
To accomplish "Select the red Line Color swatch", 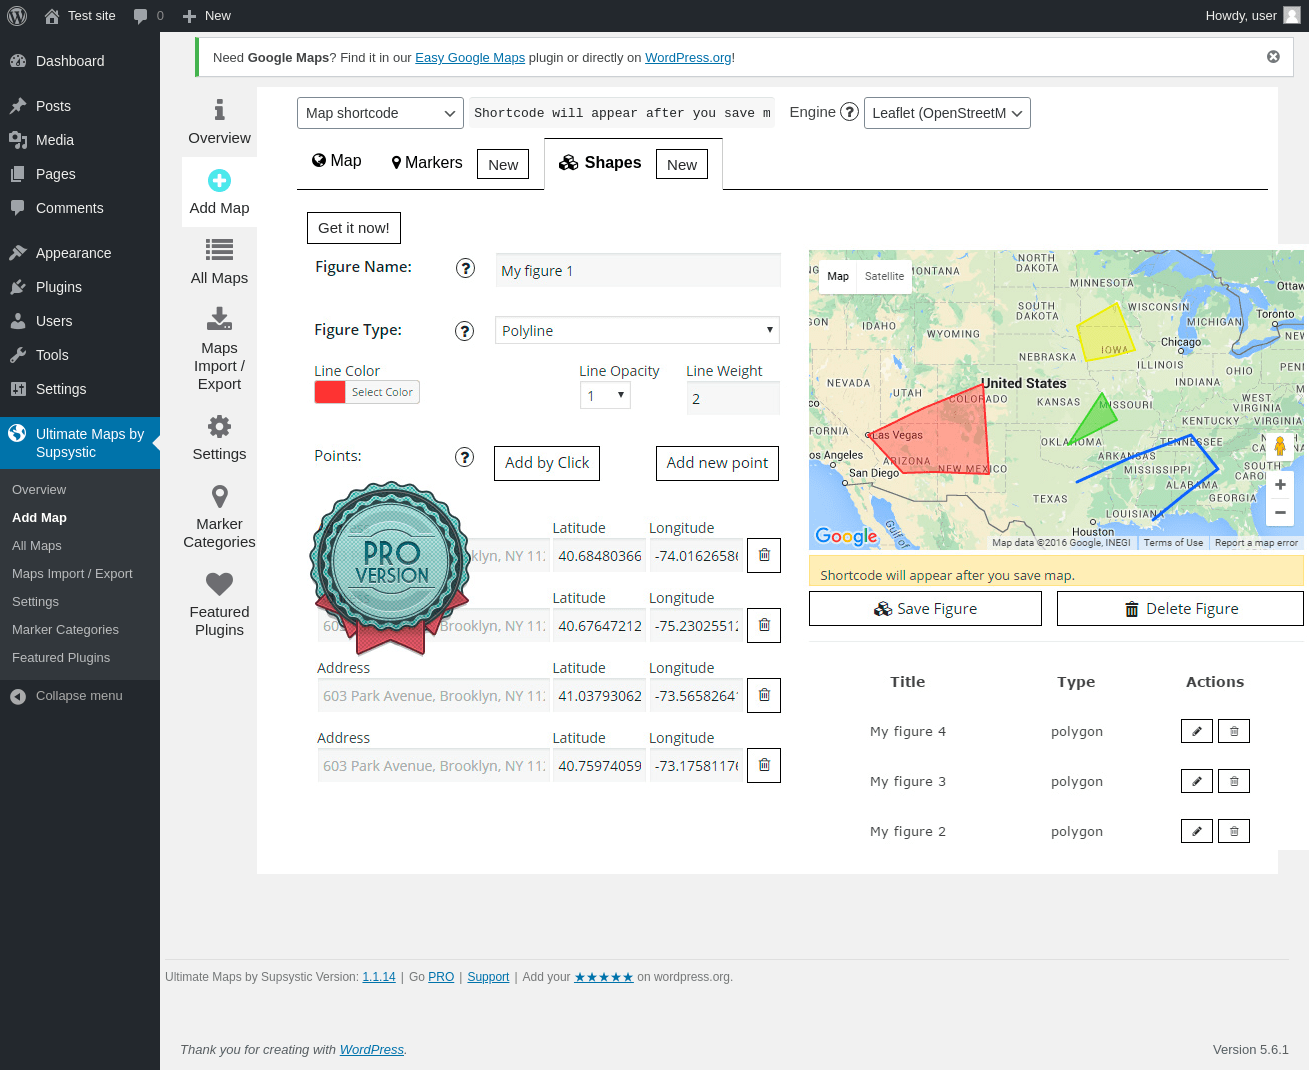I will [x=330, y=392].
